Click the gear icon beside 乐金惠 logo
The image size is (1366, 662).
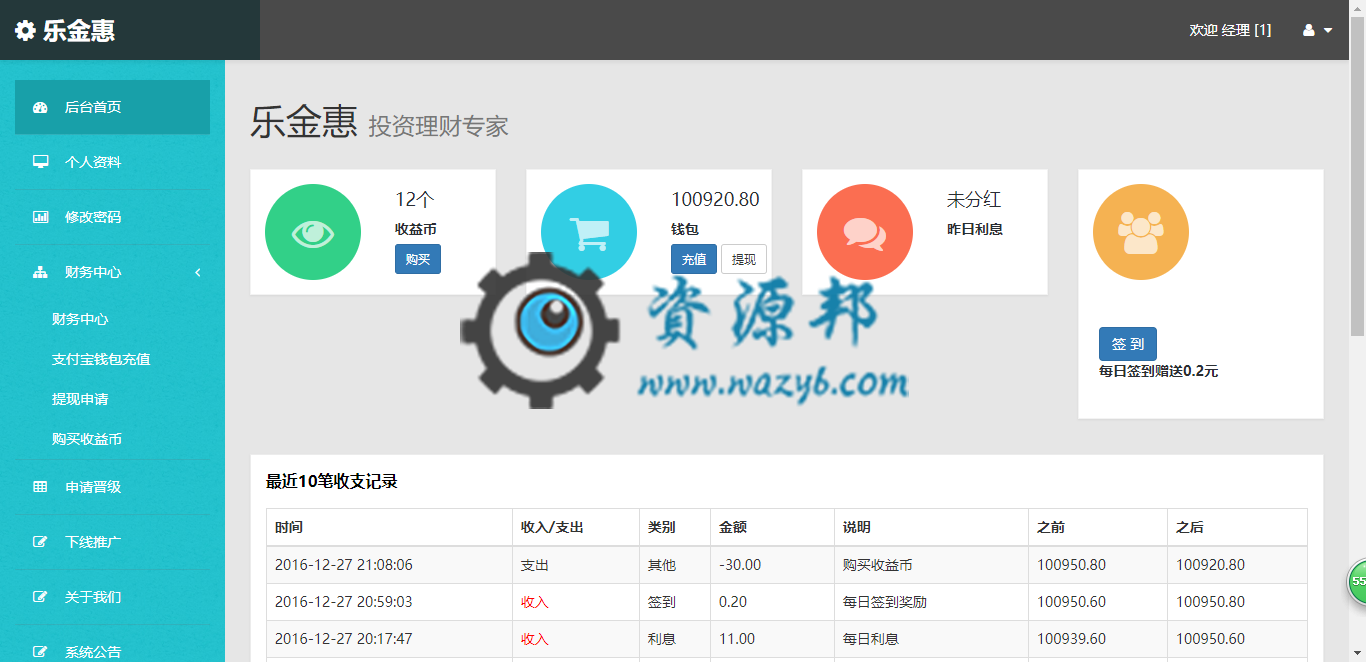(x=25, y=30)
